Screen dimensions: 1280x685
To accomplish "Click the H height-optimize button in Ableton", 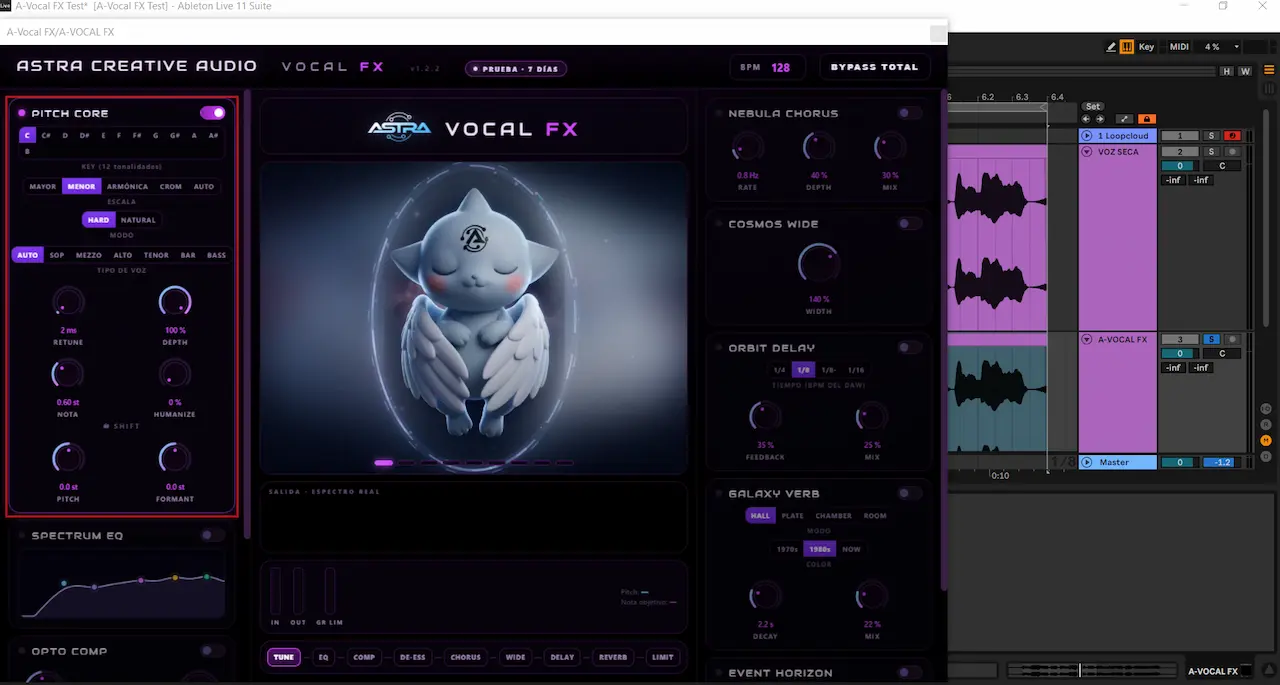I will [1227, 71].
